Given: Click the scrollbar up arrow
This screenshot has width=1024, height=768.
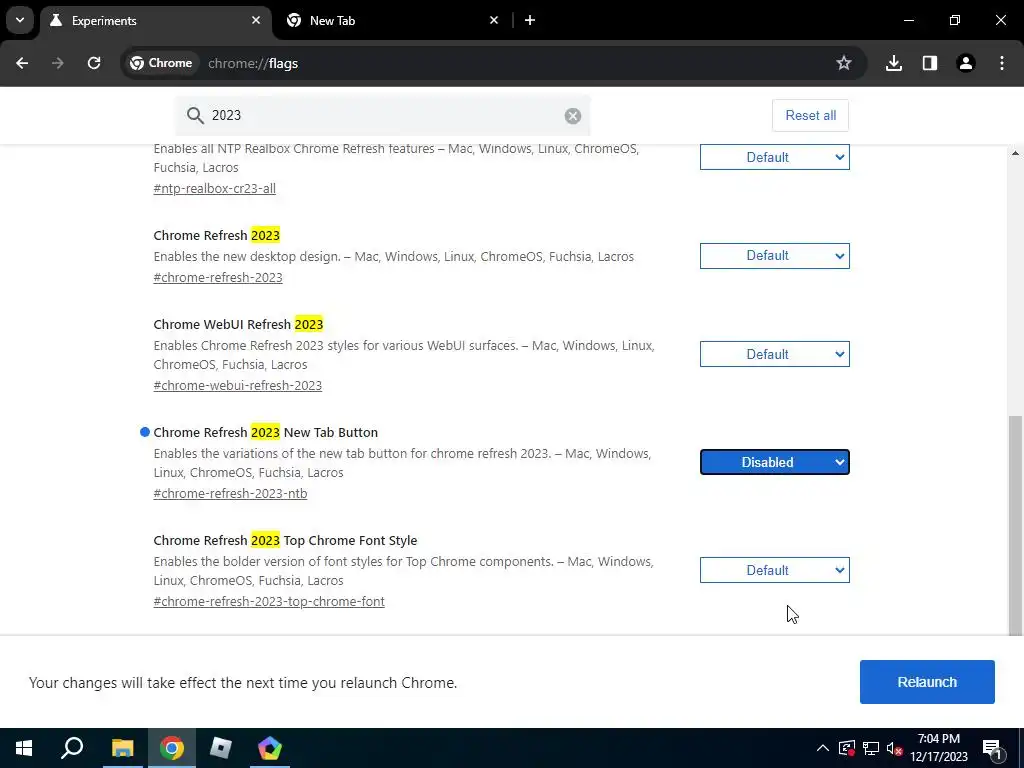Looking at the screenshot, I should [1015, 153].
